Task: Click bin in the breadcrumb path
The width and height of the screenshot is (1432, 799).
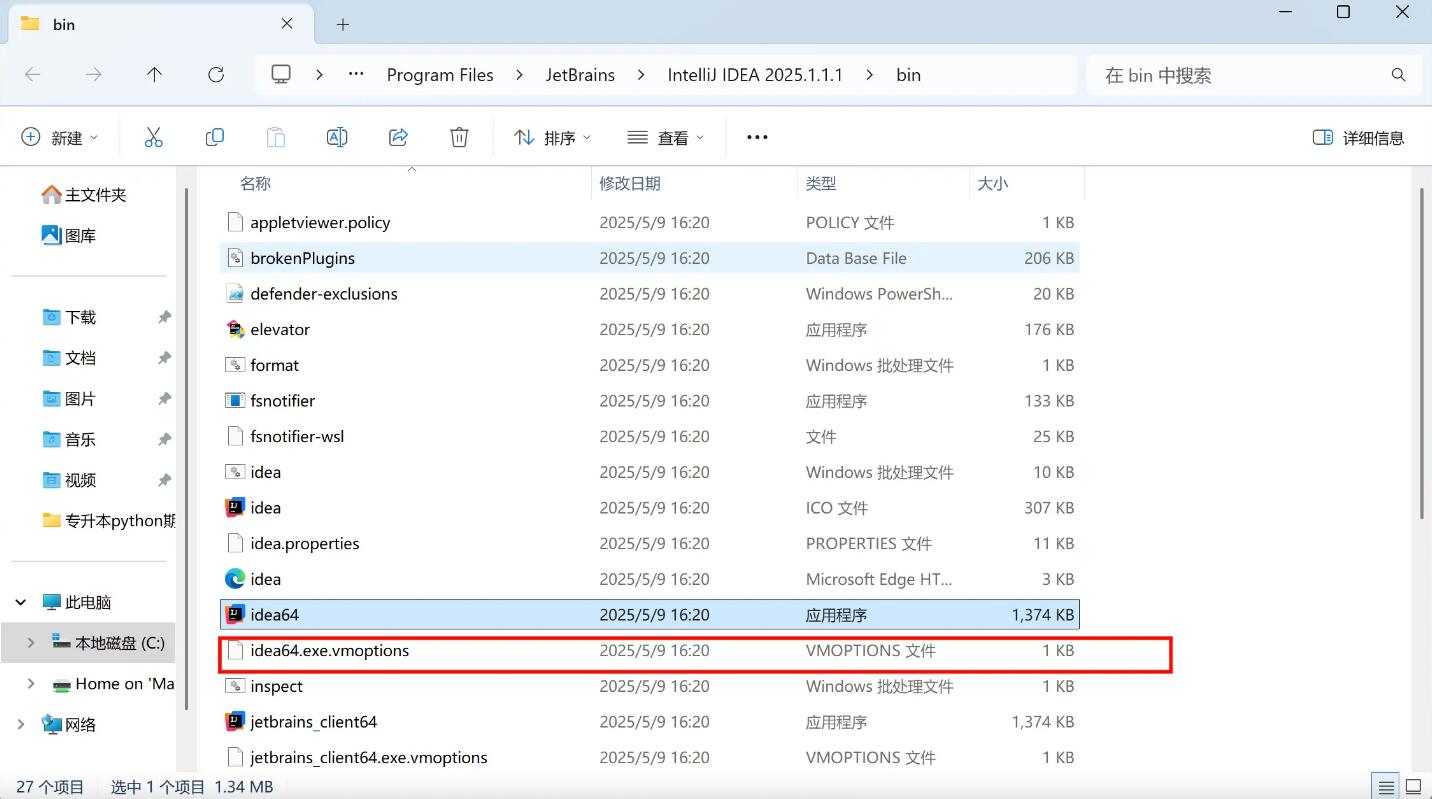Action: pyautogui.click(x=908, y=75)
